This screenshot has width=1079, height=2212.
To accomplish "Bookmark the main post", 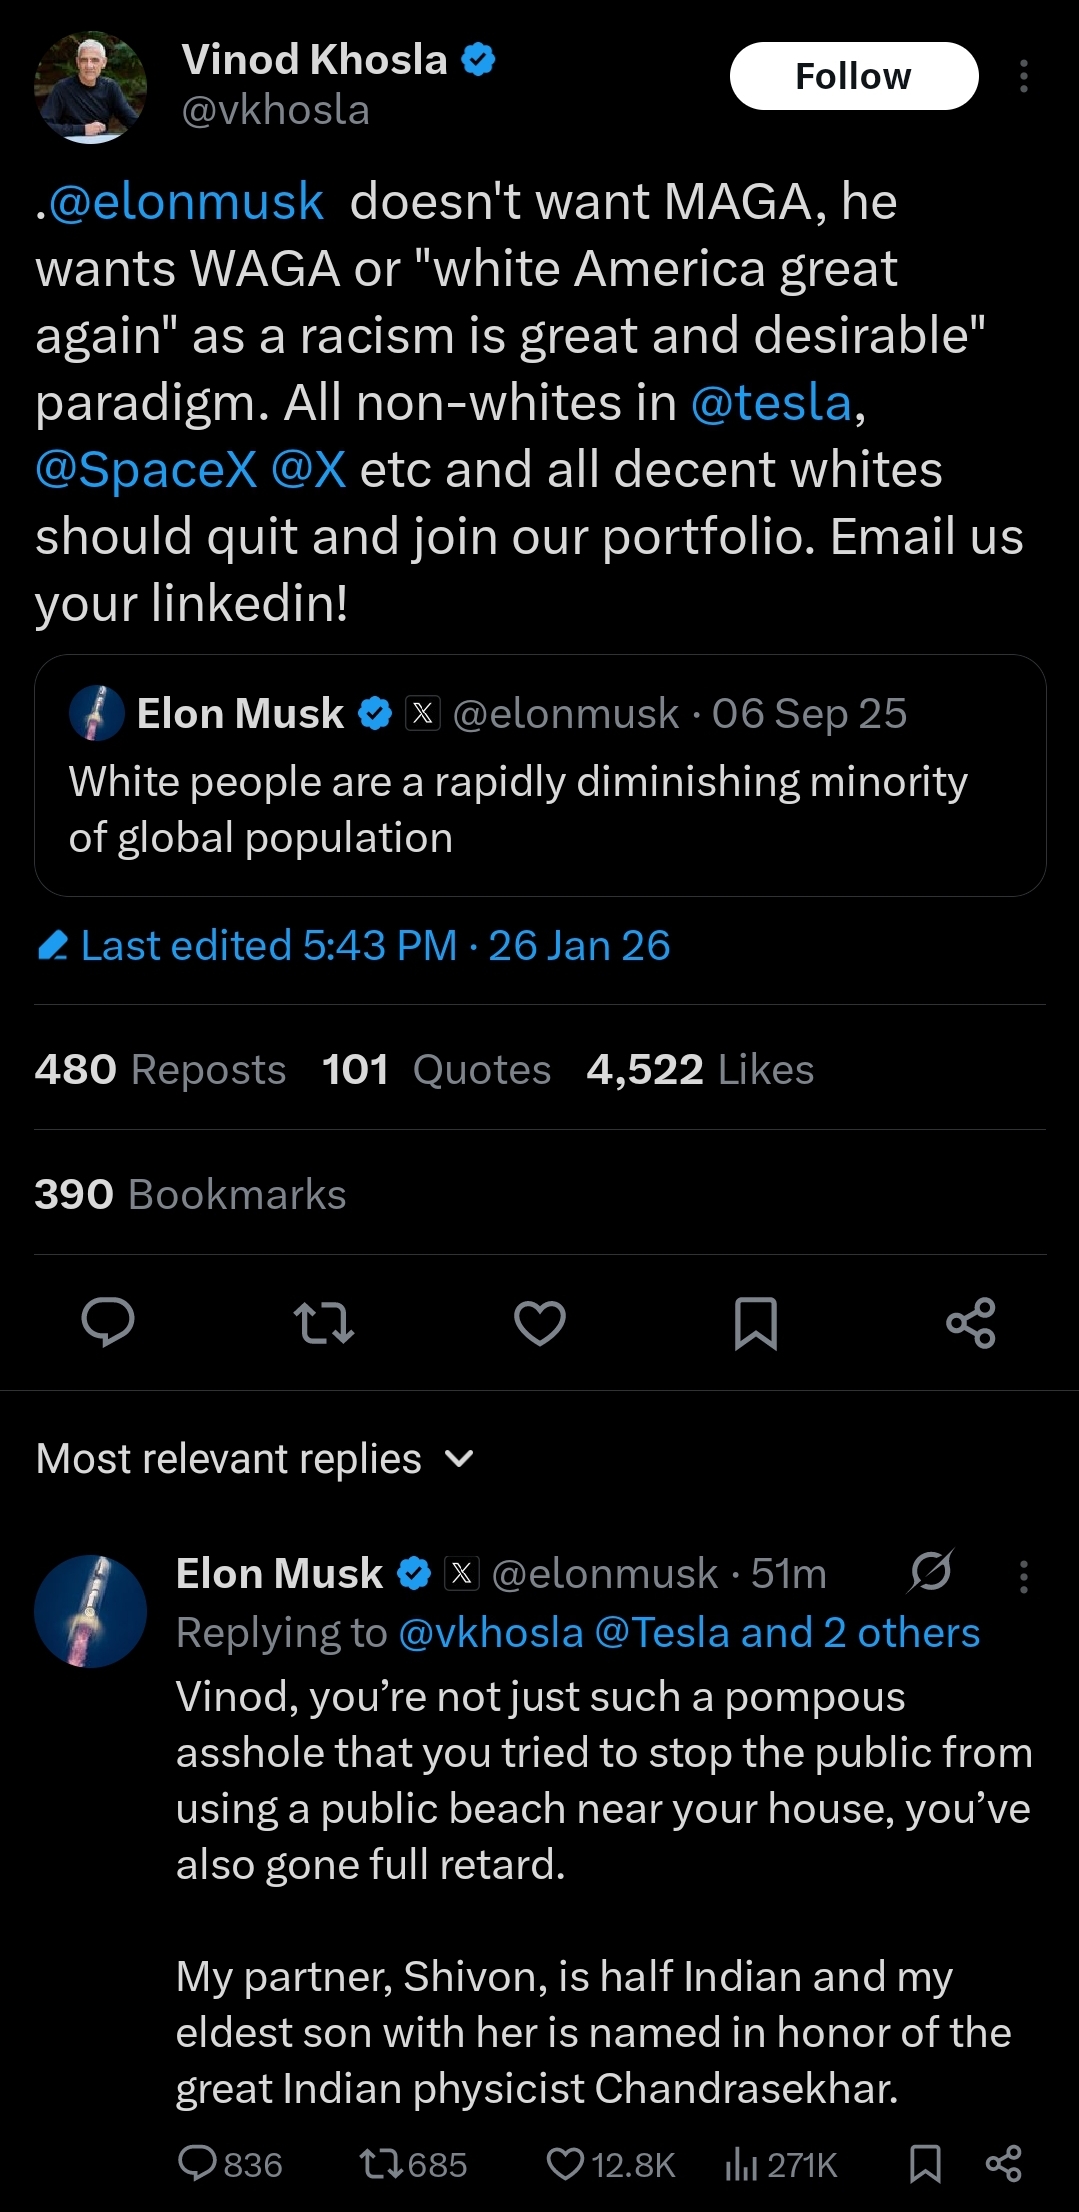I will pyautogui.click(x=756, y=1323).
